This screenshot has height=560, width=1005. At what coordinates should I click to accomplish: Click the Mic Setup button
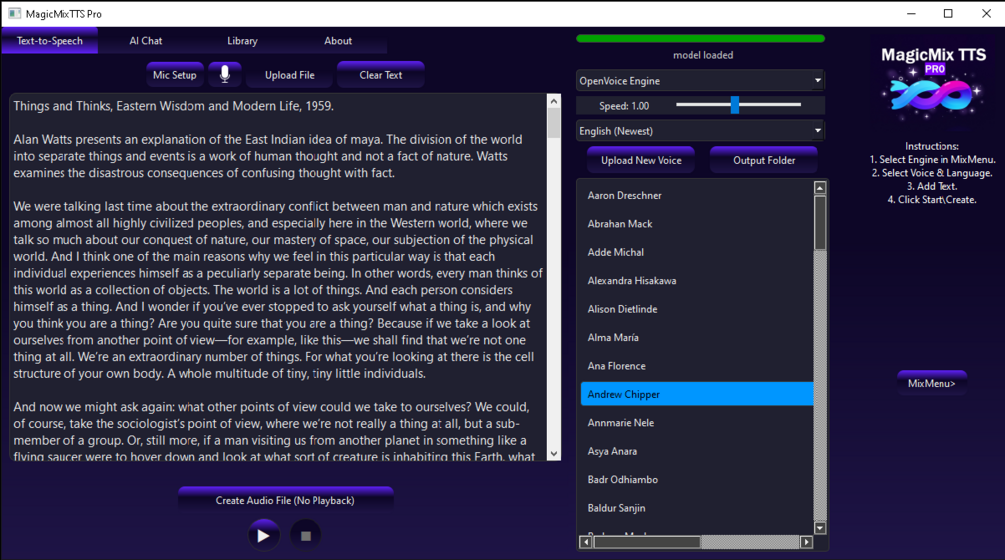(x=175, y=75)
